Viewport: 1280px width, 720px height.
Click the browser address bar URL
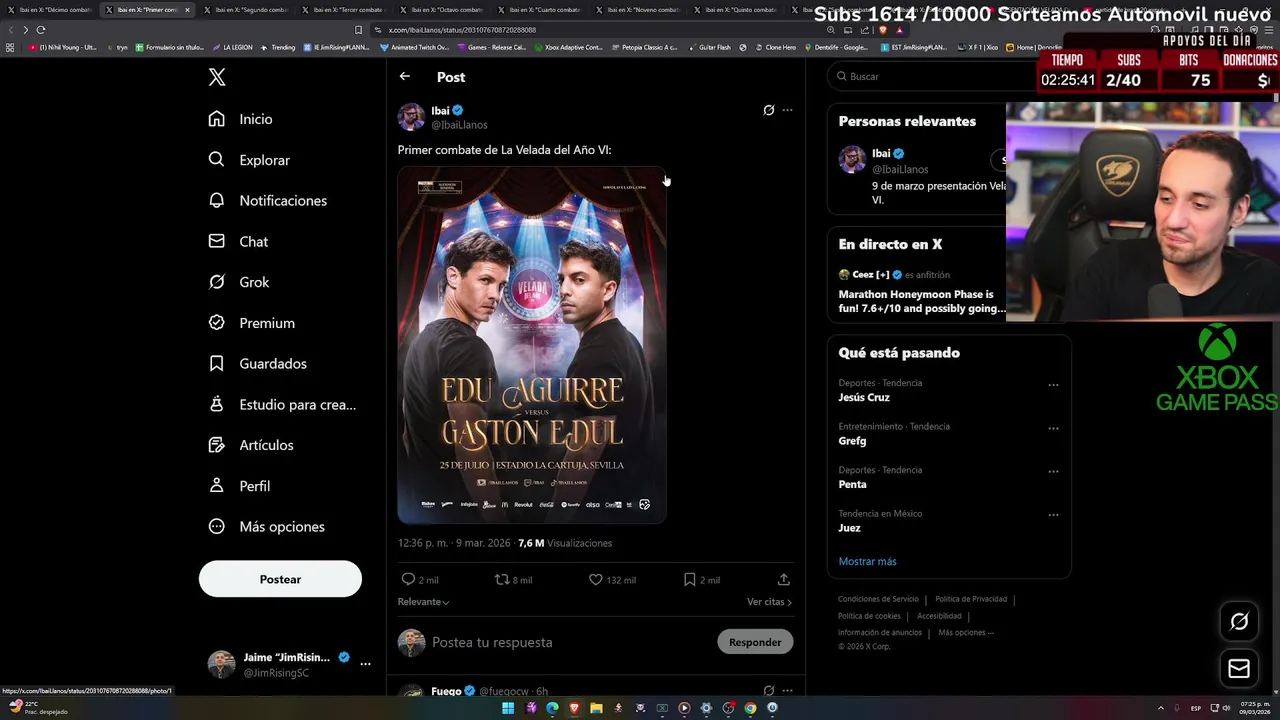click(461, 30)
